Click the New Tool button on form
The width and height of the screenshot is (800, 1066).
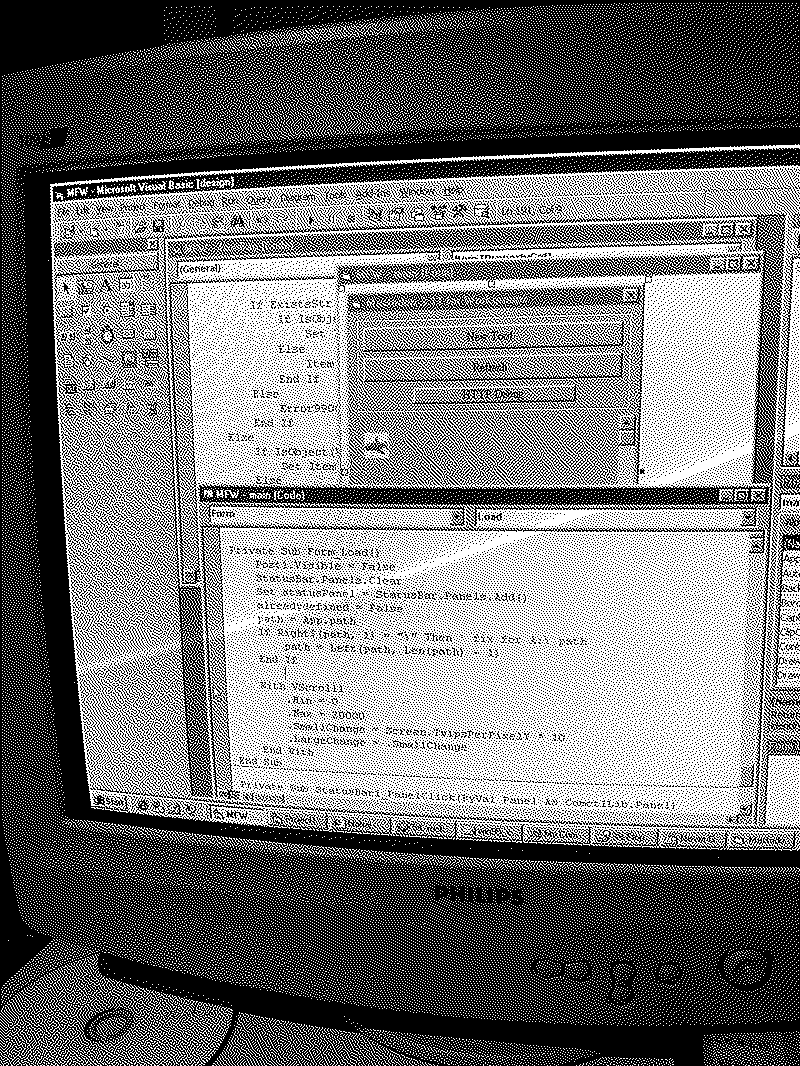[x=490, y=336]
